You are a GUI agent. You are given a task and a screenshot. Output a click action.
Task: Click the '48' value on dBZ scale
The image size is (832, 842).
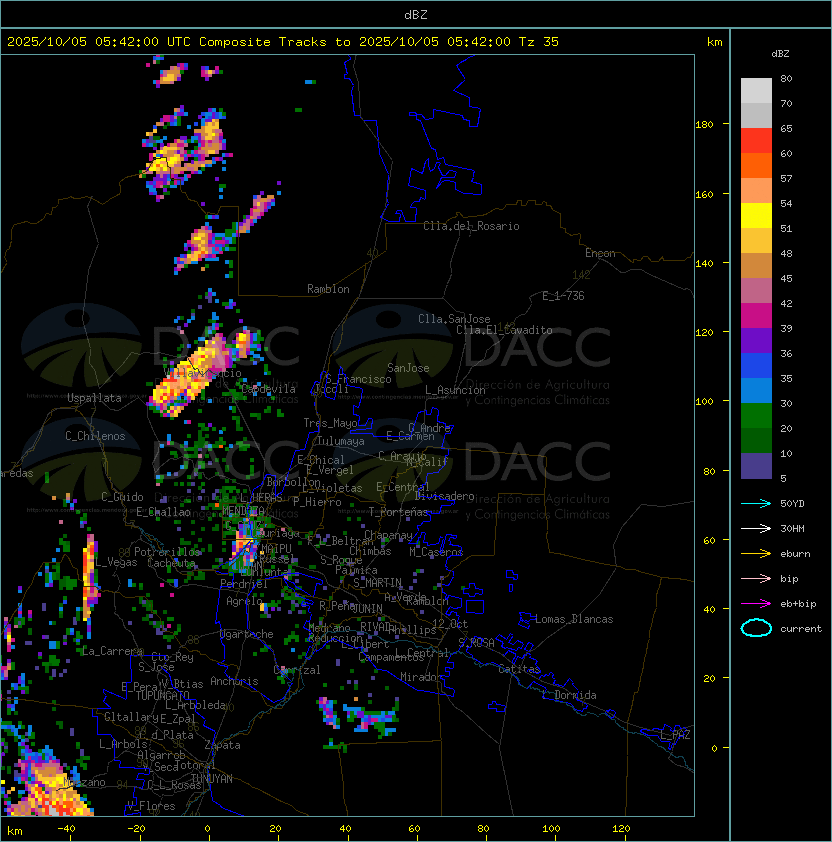(x=786, y=253)
